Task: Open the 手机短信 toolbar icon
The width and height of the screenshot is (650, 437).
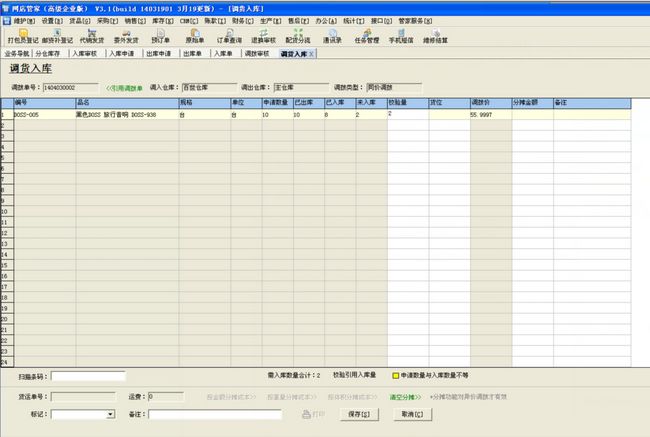Action: click(x=401, y=36)
